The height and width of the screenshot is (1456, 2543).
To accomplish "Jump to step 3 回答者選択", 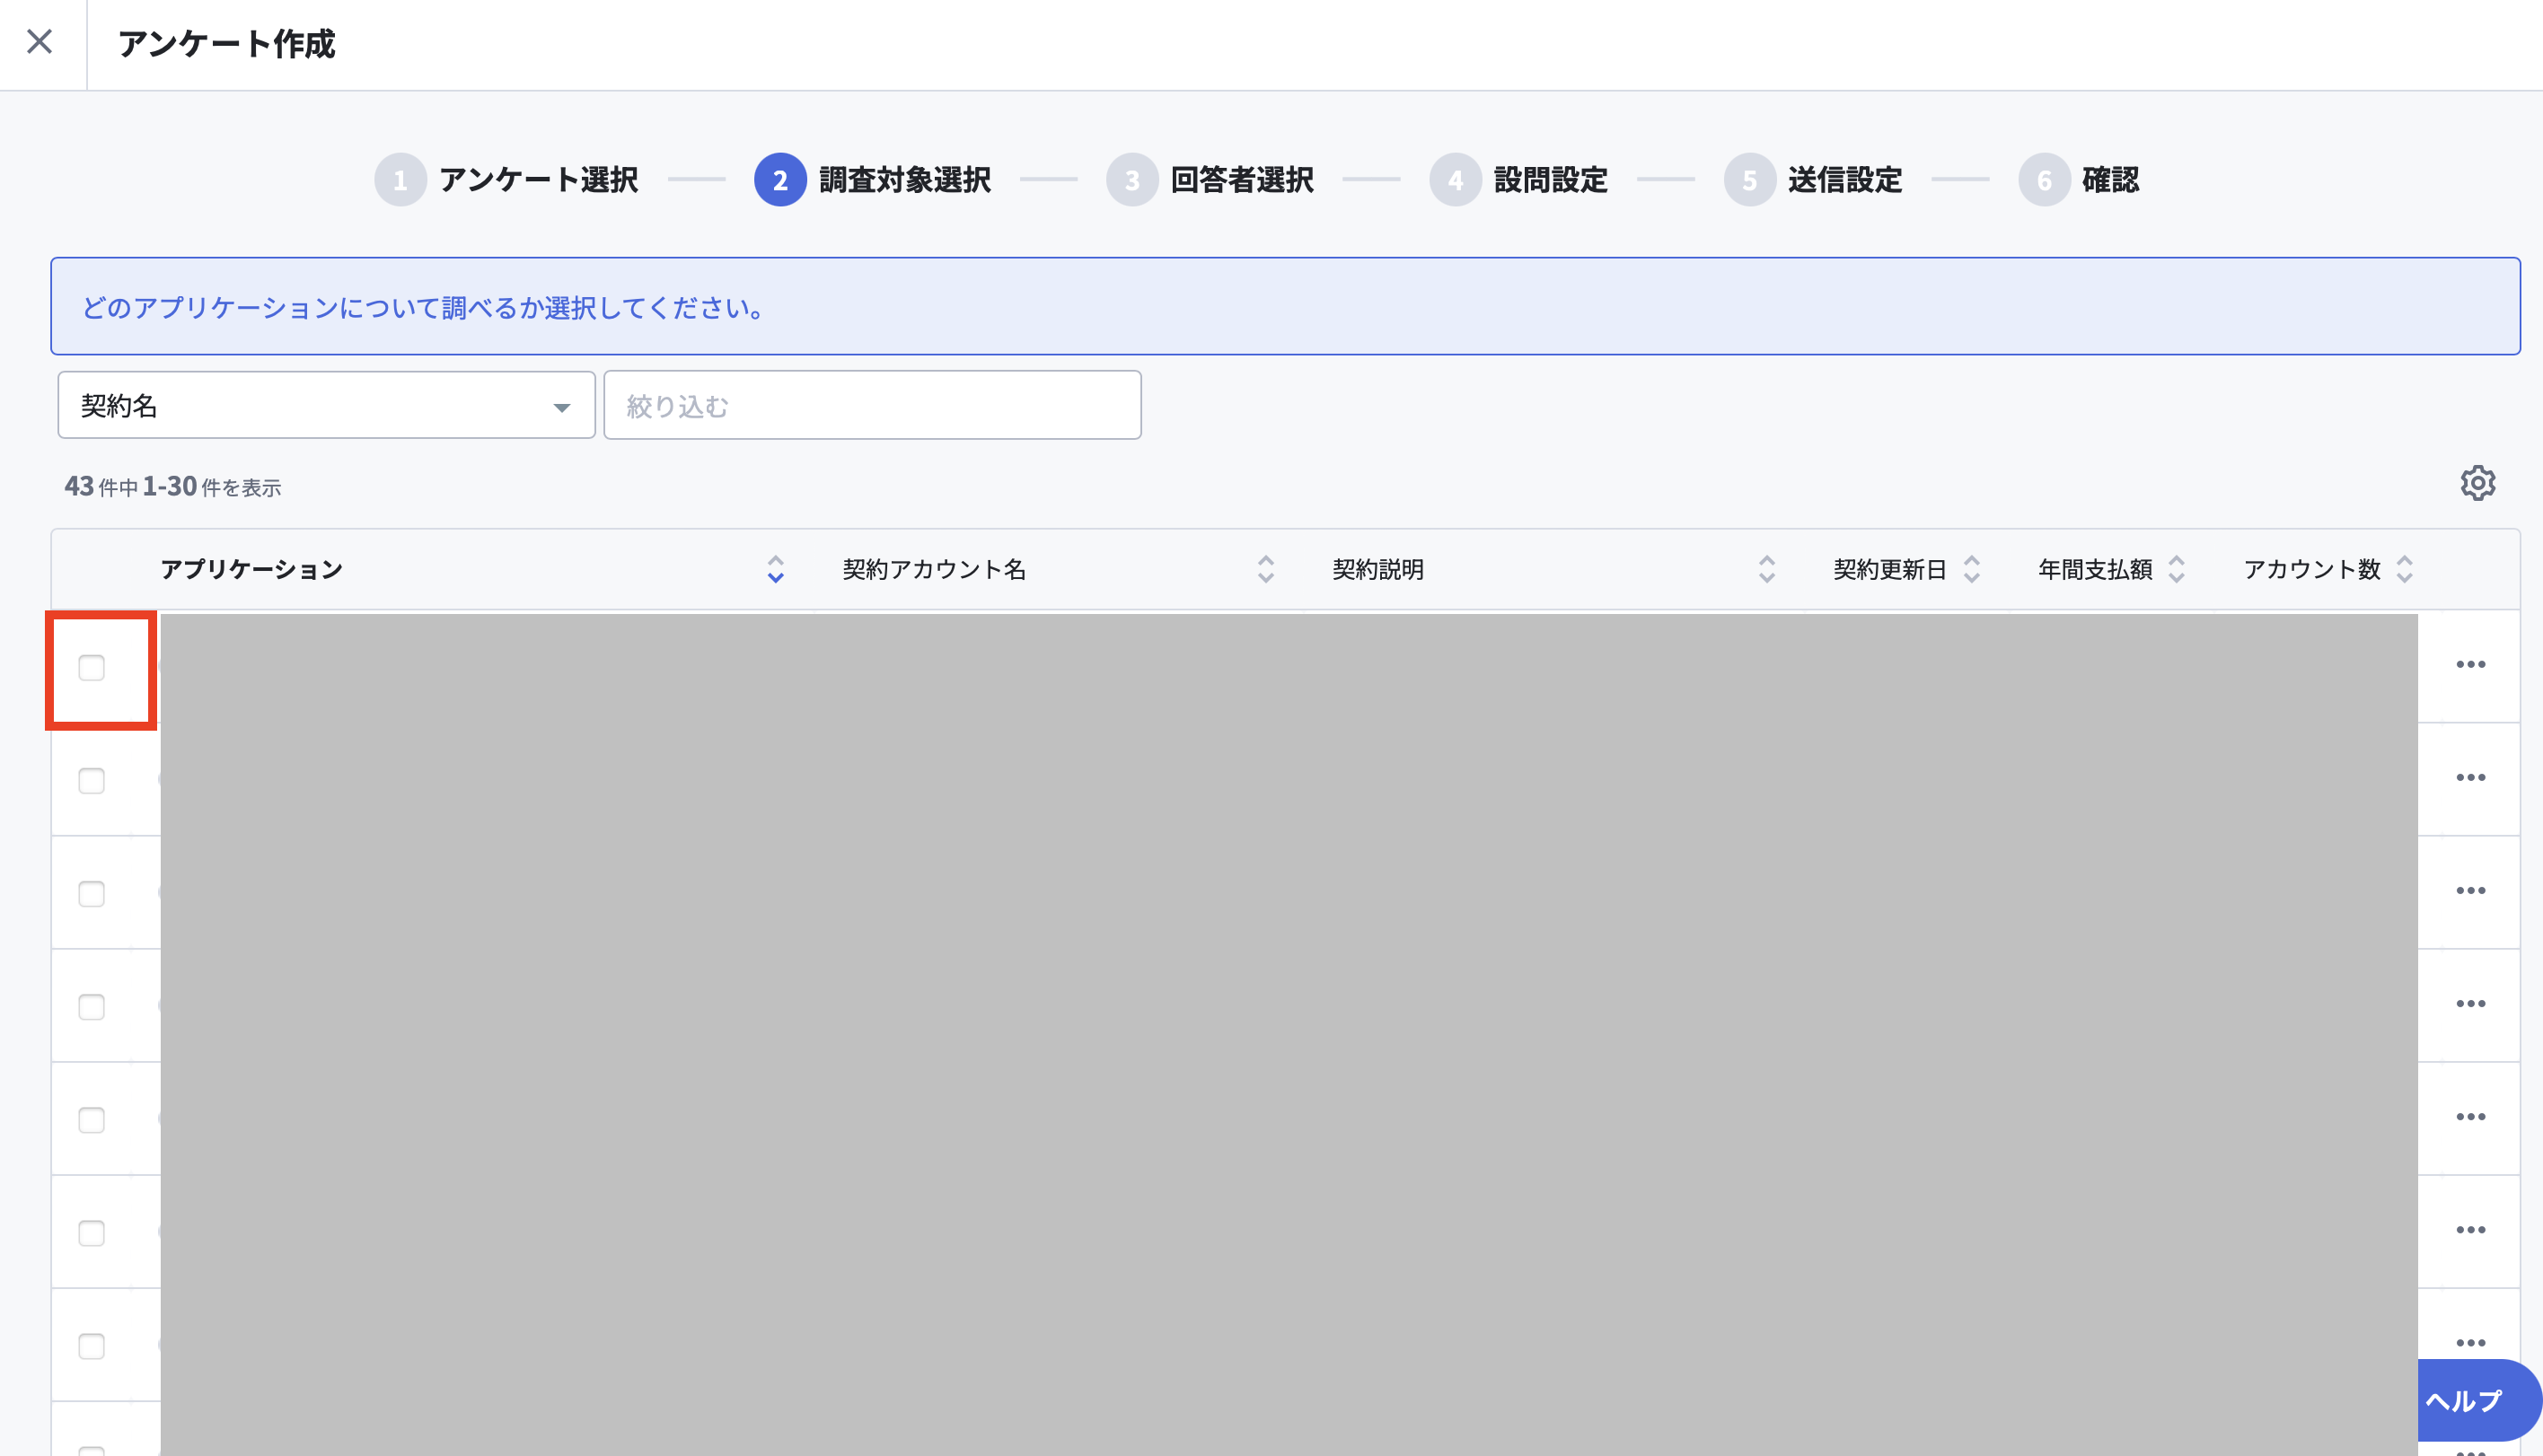I will 1210,180.
